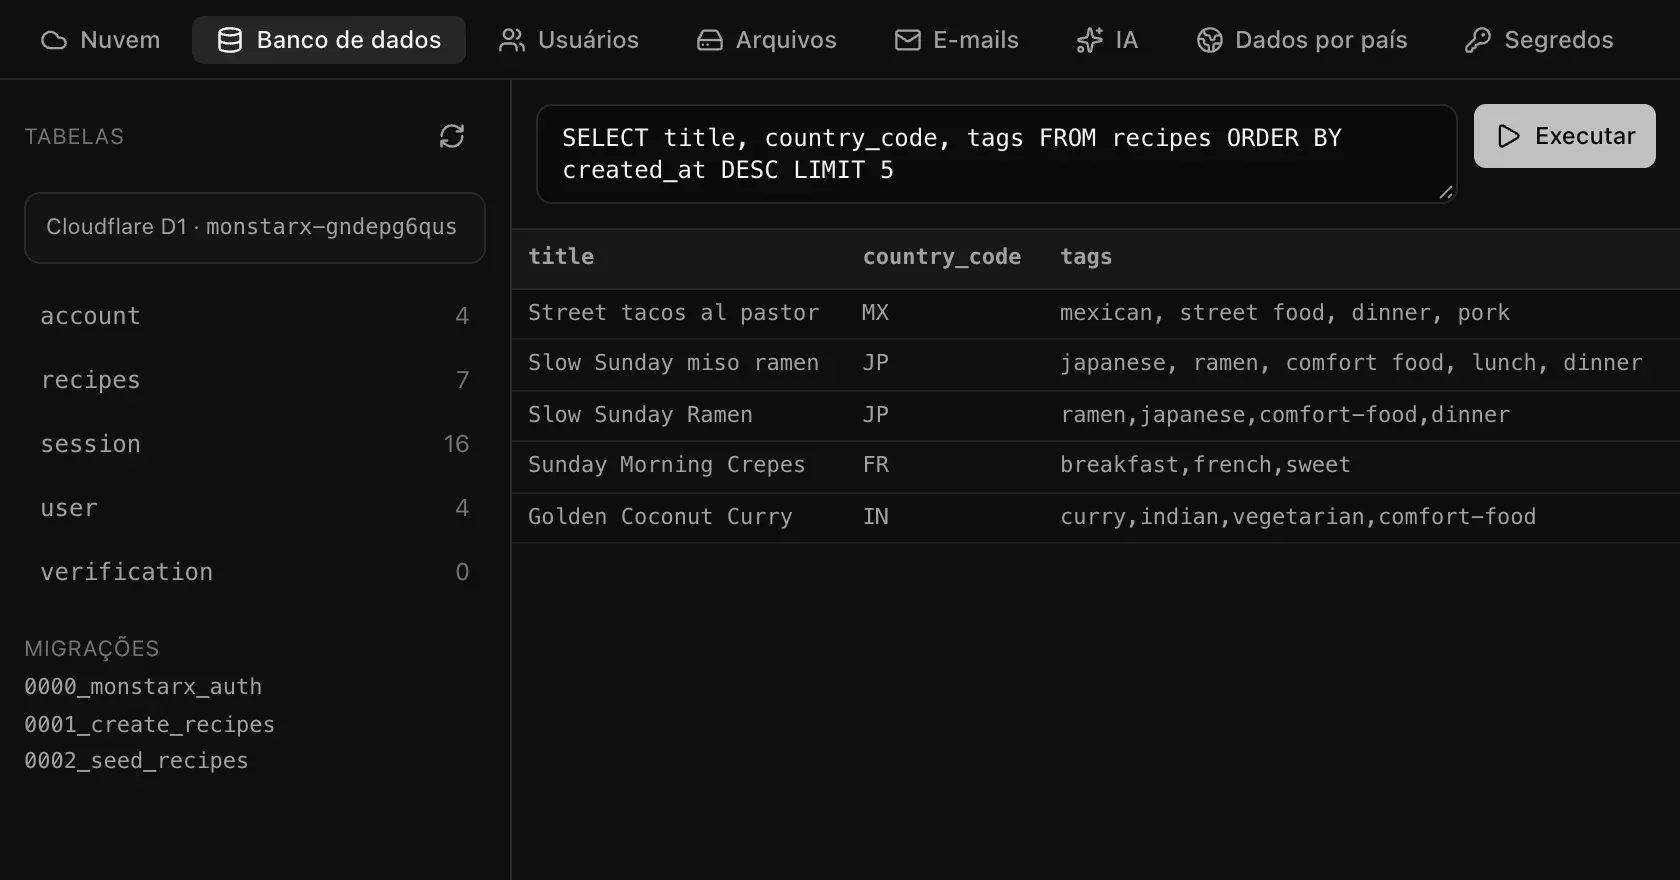The height and width of the screenshot is (880, 1680).
Task: Click the refresh tables icon
Action: point(452,136)
